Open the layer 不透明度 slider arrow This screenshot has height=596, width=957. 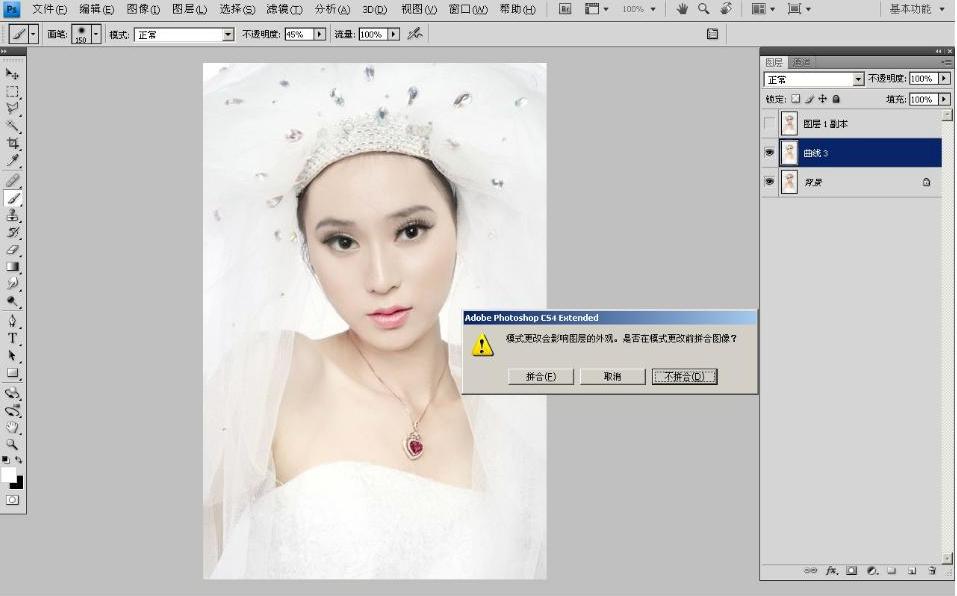(x=944, y=79)
